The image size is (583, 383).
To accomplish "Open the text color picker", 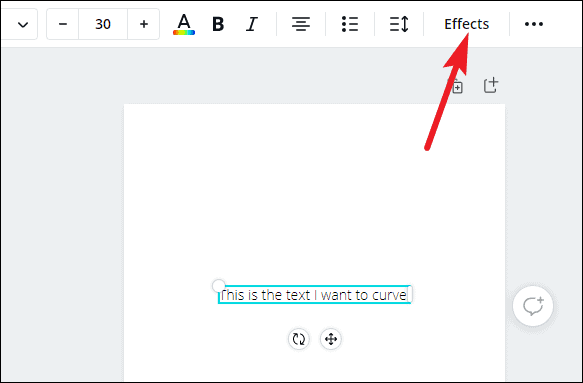I will coord(184,25).
